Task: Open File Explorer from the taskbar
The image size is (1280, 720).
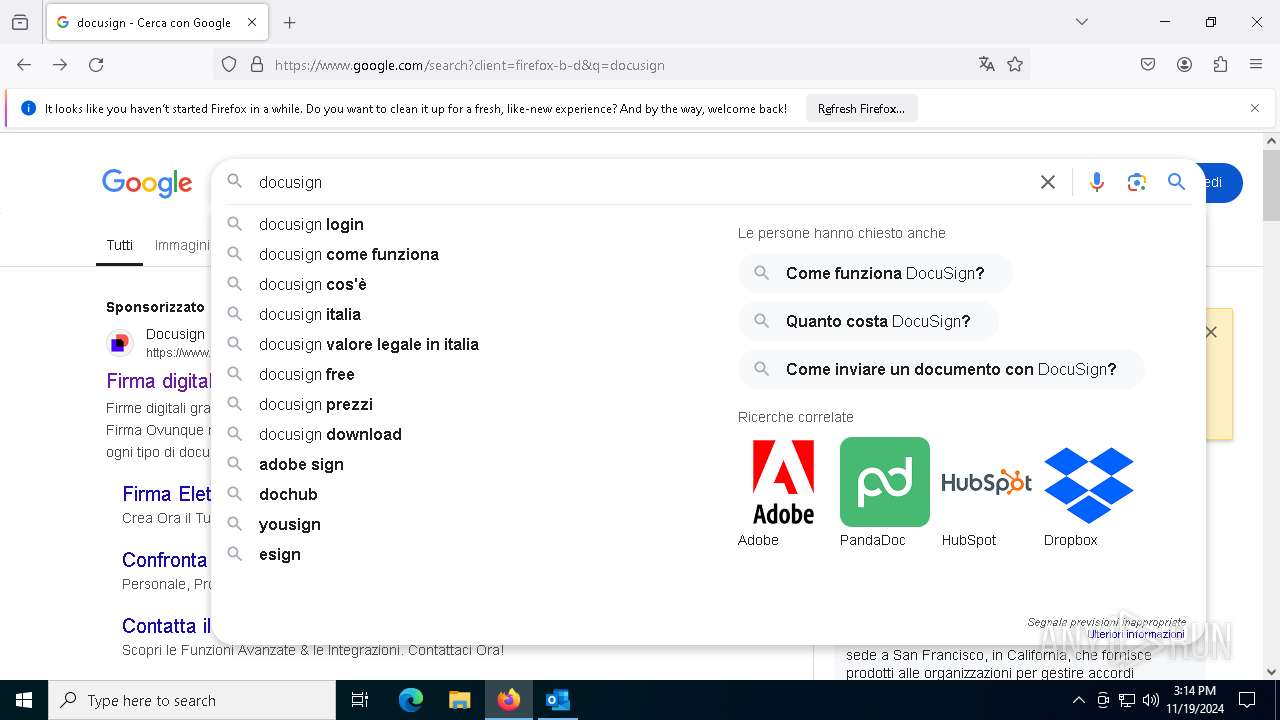Action: tap(459, 700)
